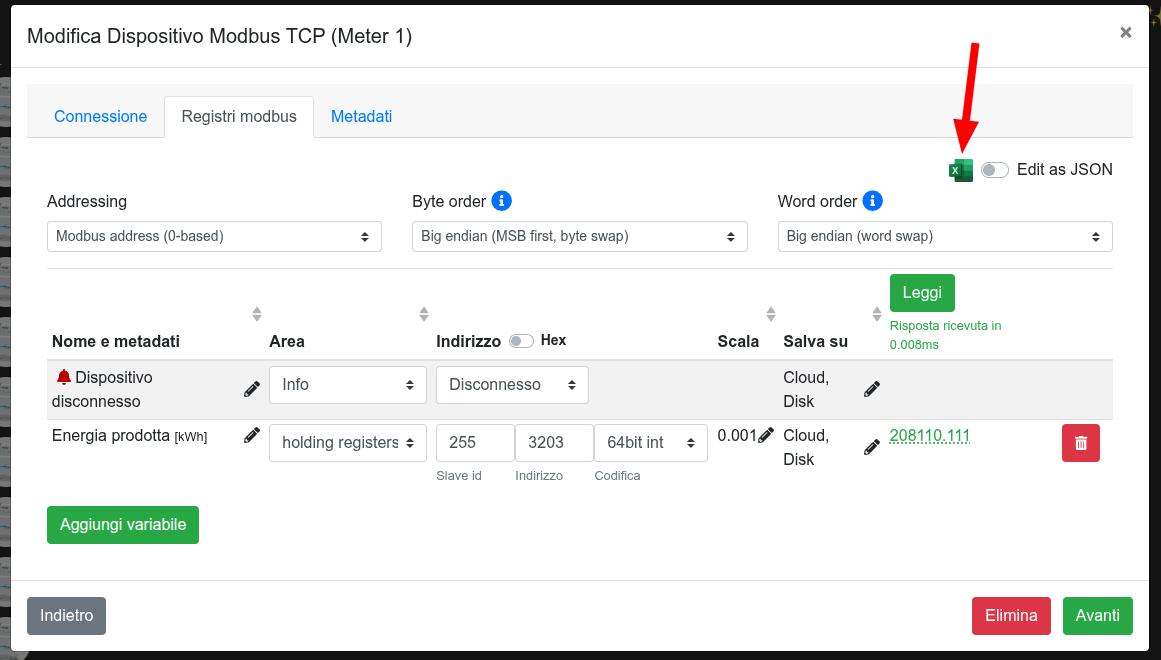Edit Salva su destination for Energia prodotta row
The width and height of the screenshot is (1161, 660).
(x=870, y=446)
